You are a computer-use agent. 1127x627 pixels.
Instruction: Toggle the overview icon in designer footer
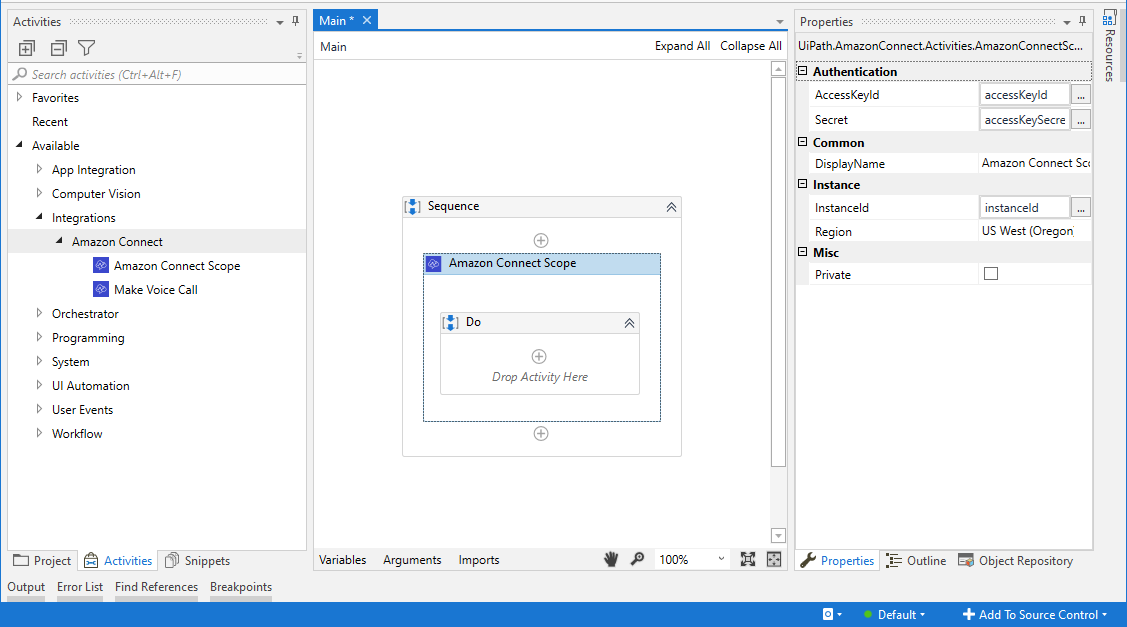774,559
